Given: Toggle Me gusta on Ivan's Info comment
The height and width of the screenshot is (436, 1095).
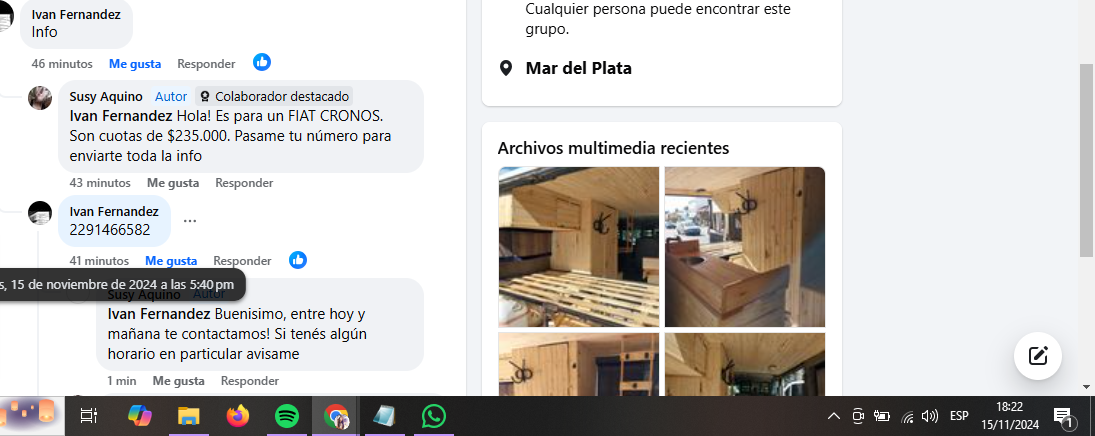Looking at the screenshot, I should point(135,64).
